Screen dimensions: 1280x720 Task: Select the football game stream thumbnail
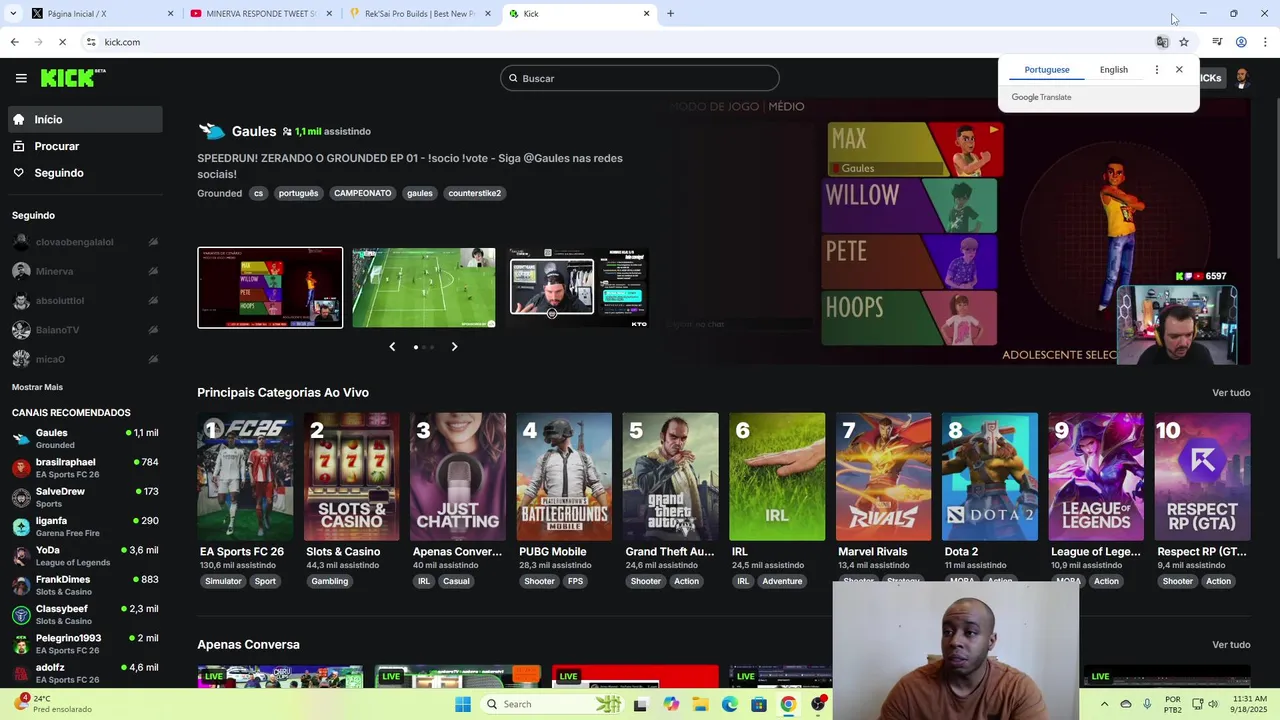coord(424,287)
